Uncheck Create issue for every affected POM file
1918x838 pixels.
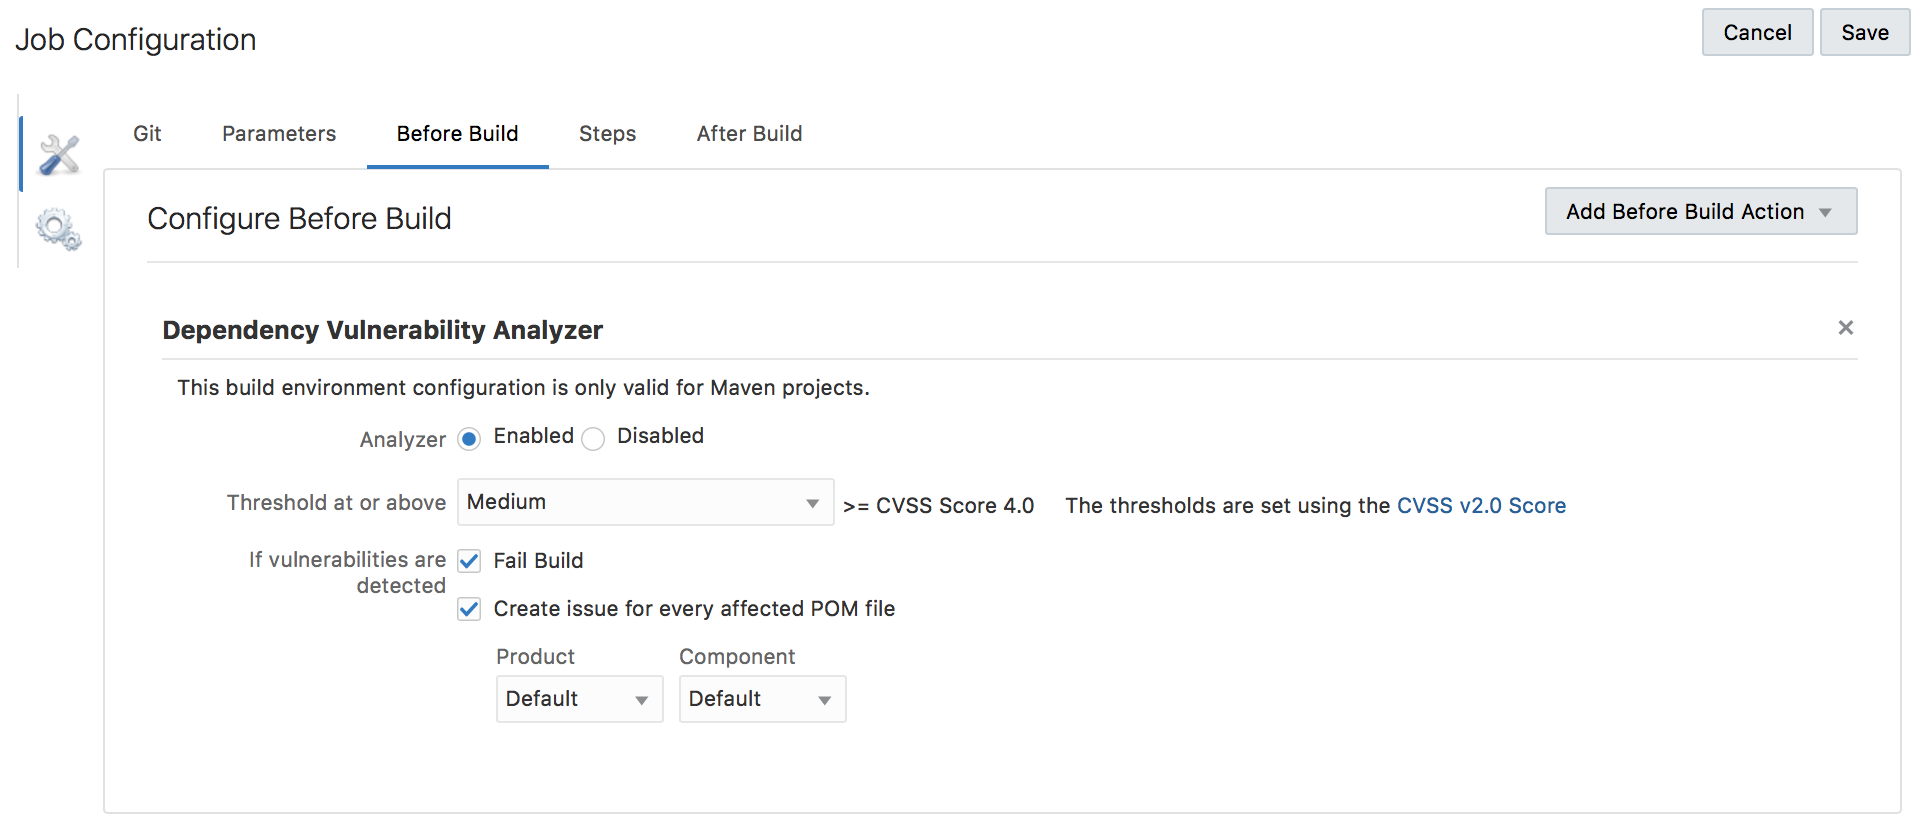pyautogui.click(x=469, y=609)
